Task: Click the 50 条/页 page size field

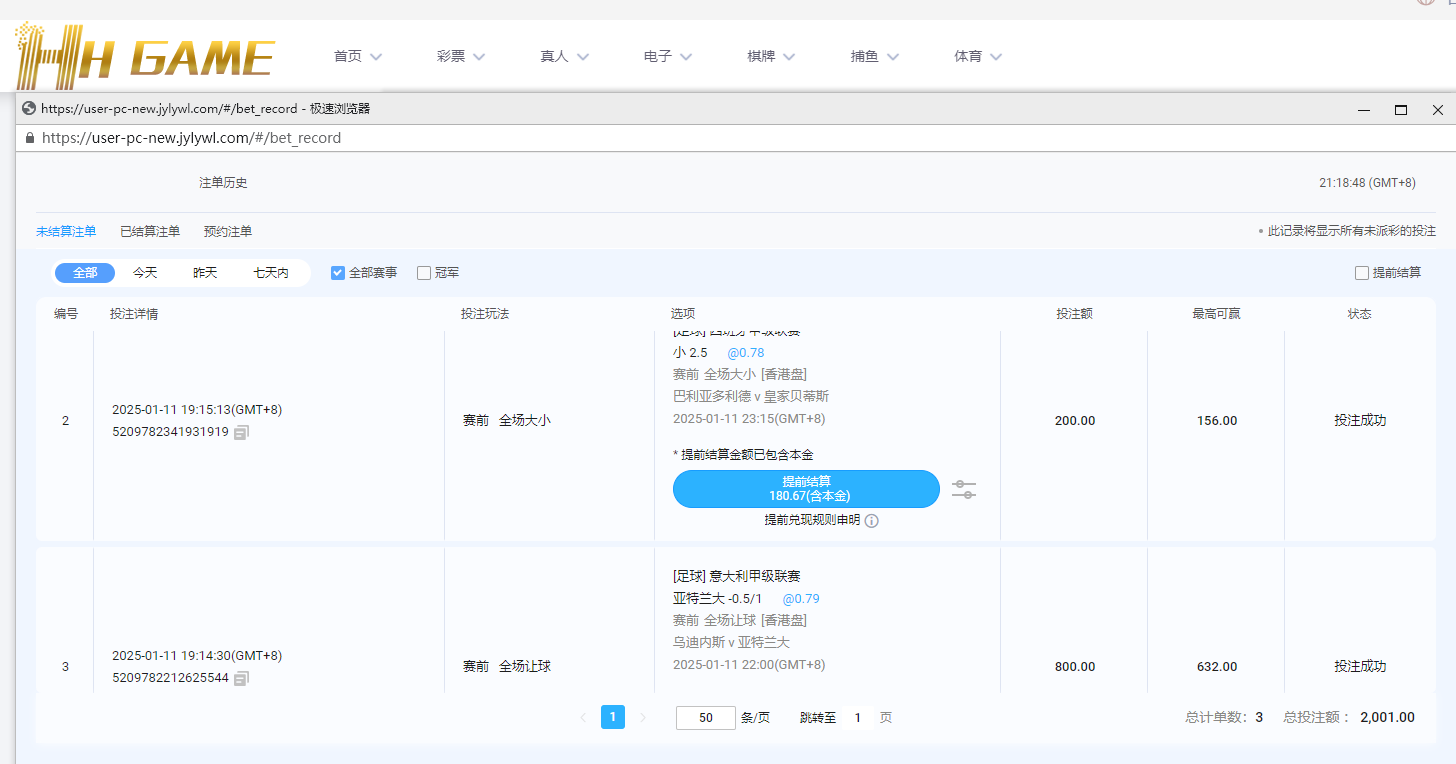Action: [x=705, y=718]
